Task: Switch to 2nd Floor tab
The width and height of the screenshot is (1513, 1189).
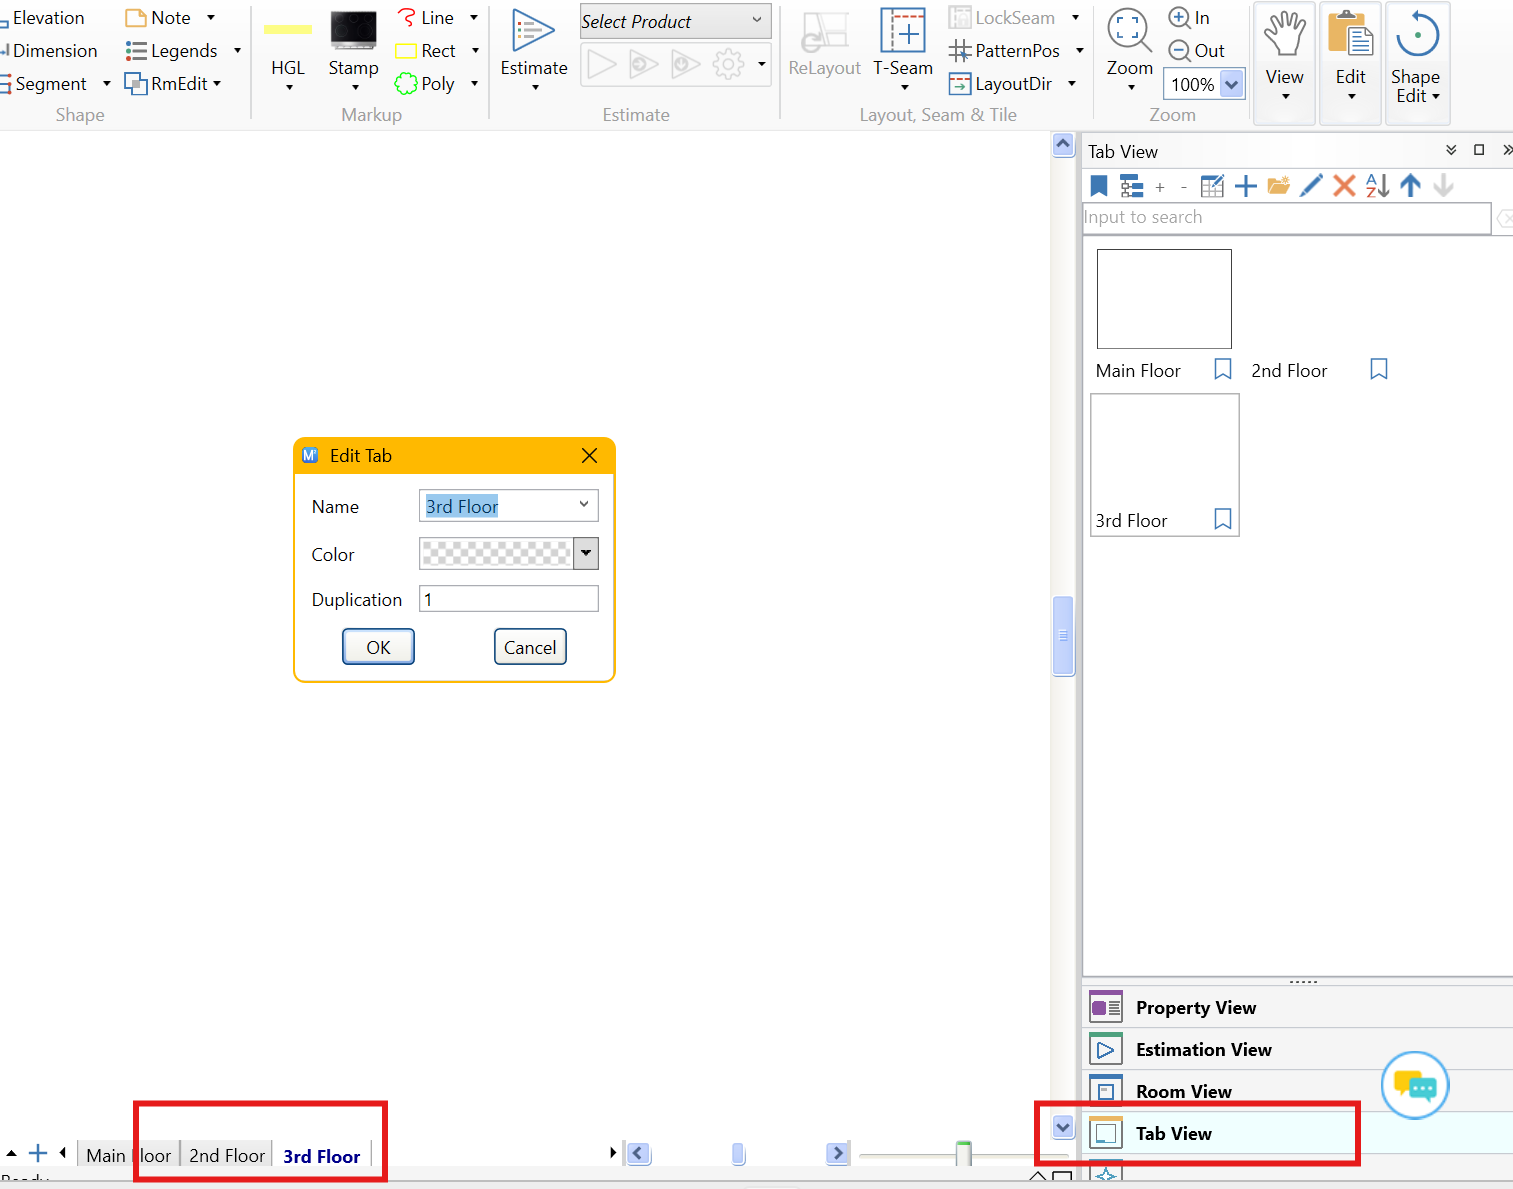Action: click(x=227, y=1156)
